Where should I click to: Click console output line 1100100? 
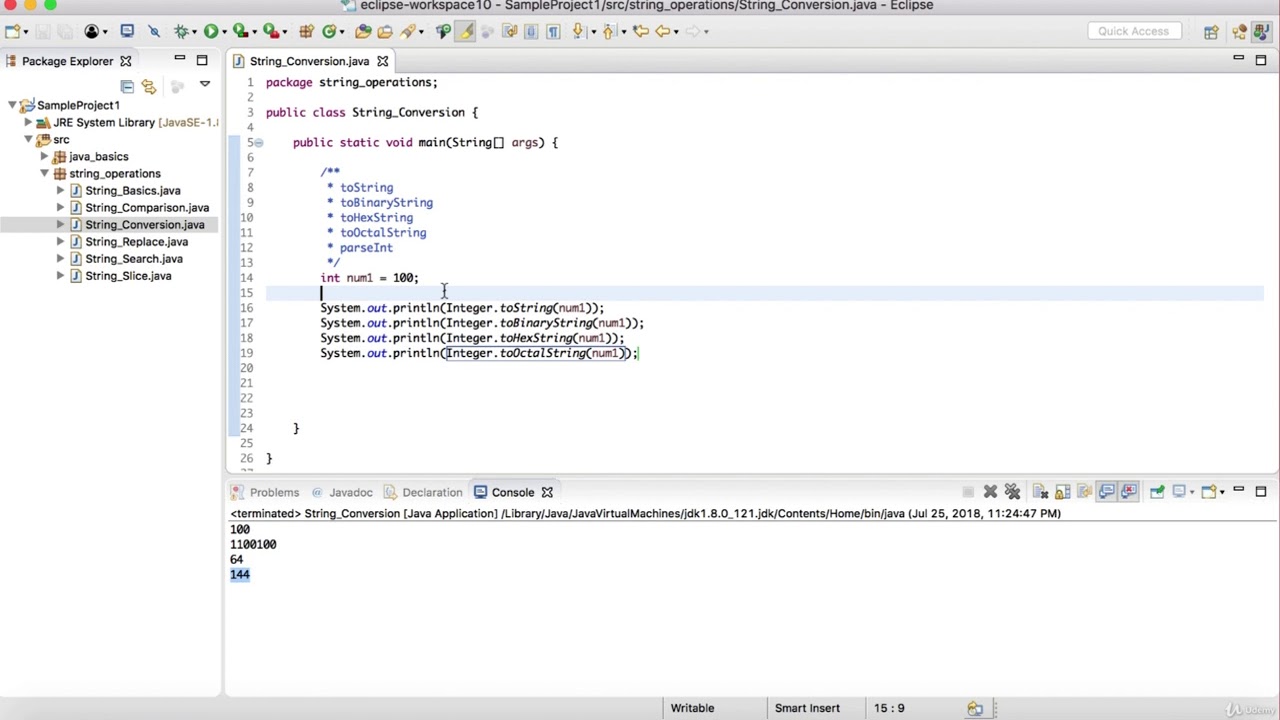[253, 544]
